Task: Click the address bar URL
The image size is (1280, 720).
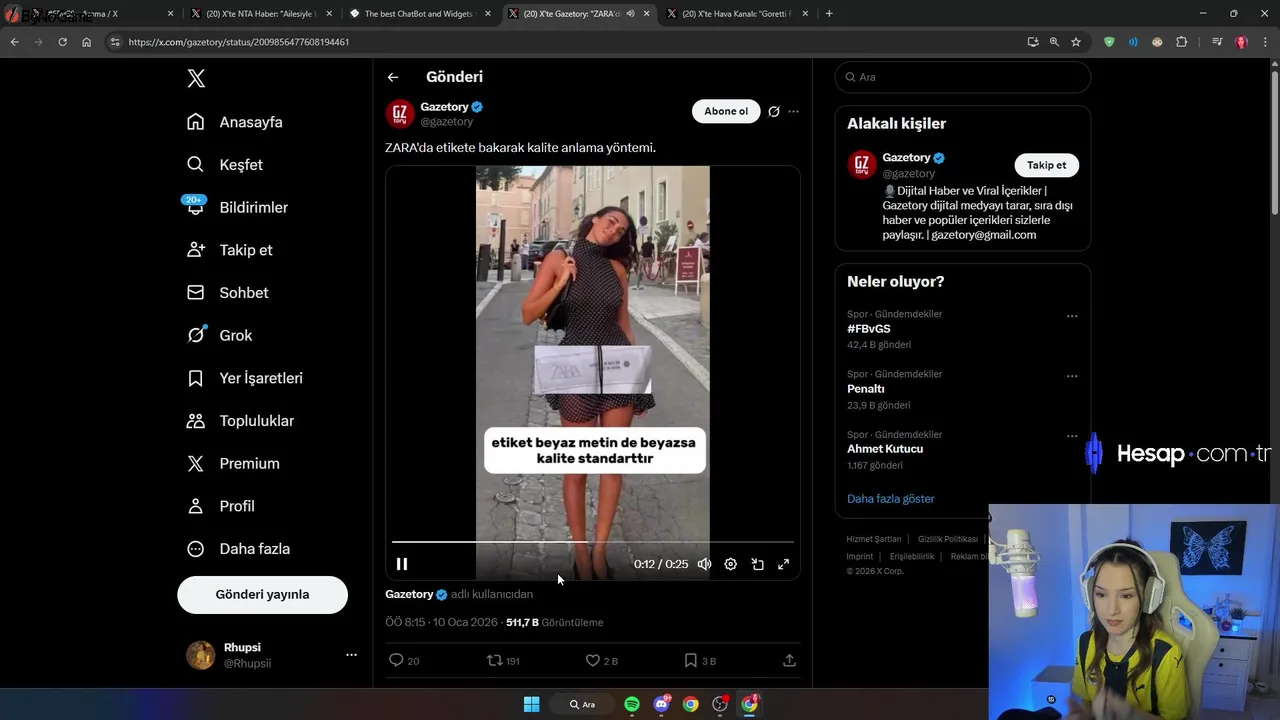Action: pyautogui.click(x=239, y=42)
